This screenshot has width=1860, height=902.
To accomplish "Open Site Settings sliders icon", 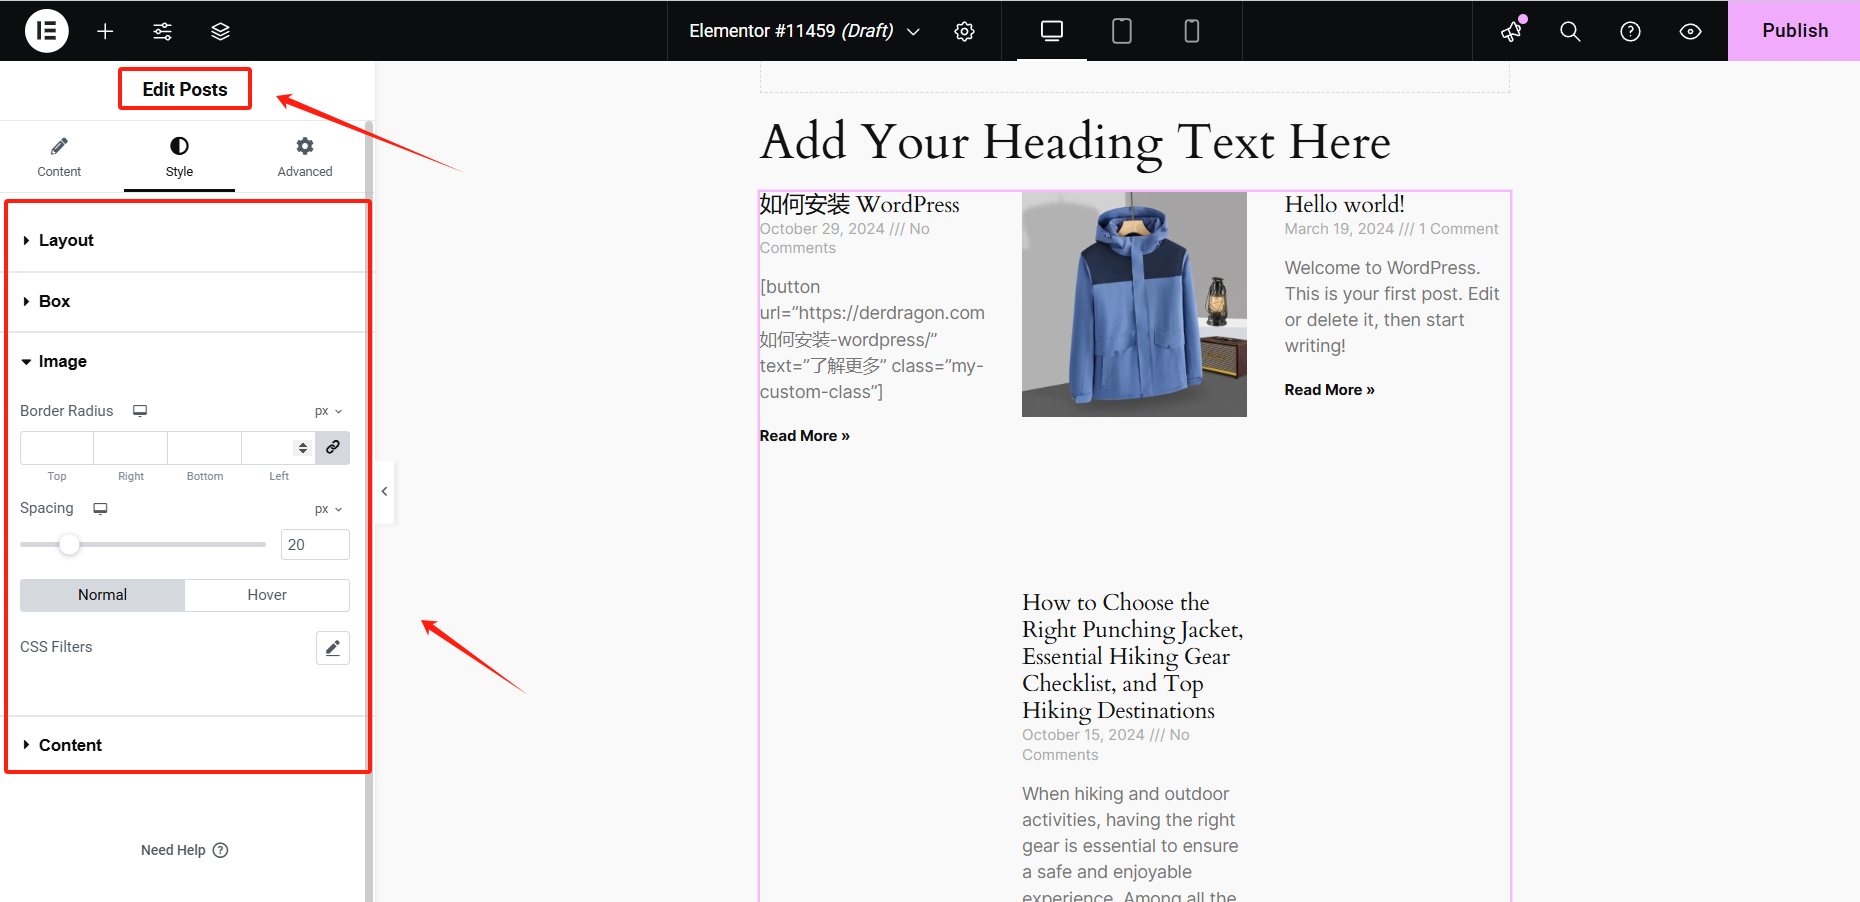I will [x=162, y=31].
